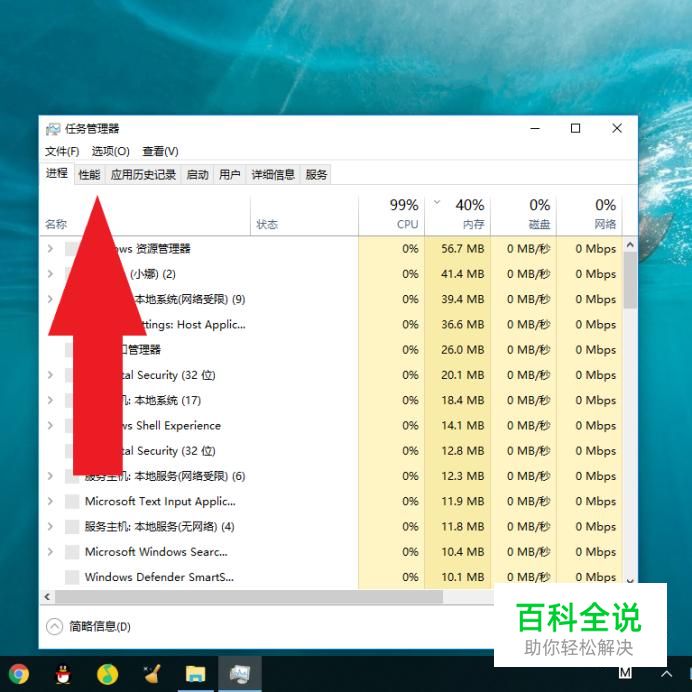
Task: Switch to the 应用历史记录 tab
Action: pos(143,175)
